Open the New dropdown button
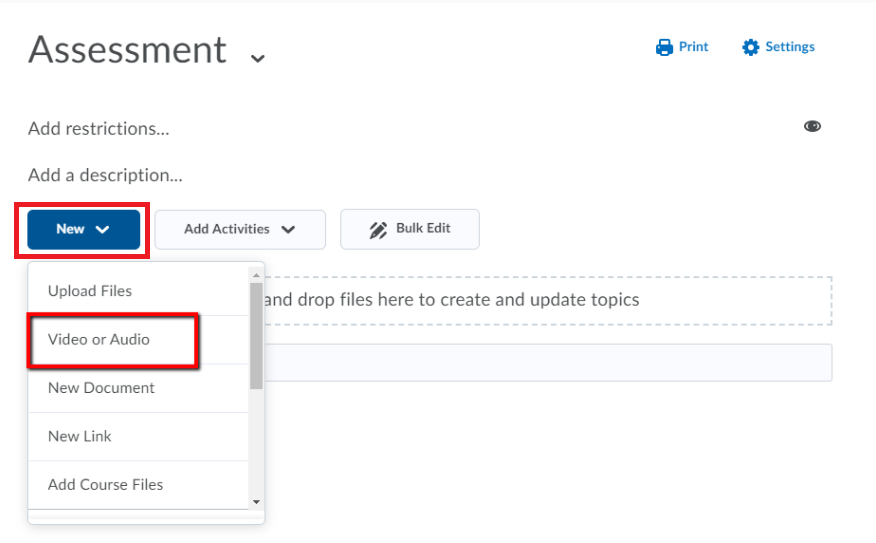Viewport: 876px width, 543px height. (x=83, y=230)
